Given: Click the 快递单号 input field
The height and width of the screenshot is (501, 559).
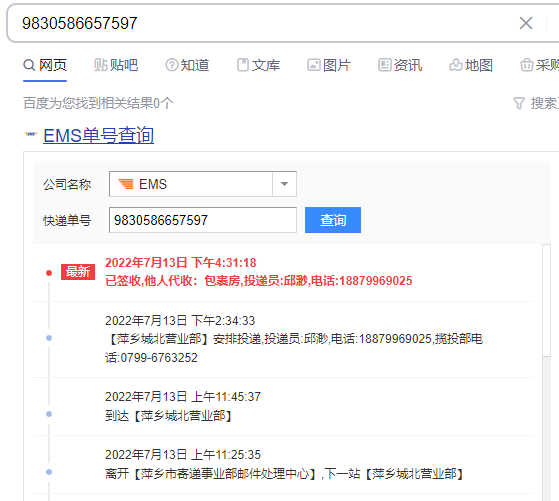Looking at the screenshot, I should [x=203, y=220].
